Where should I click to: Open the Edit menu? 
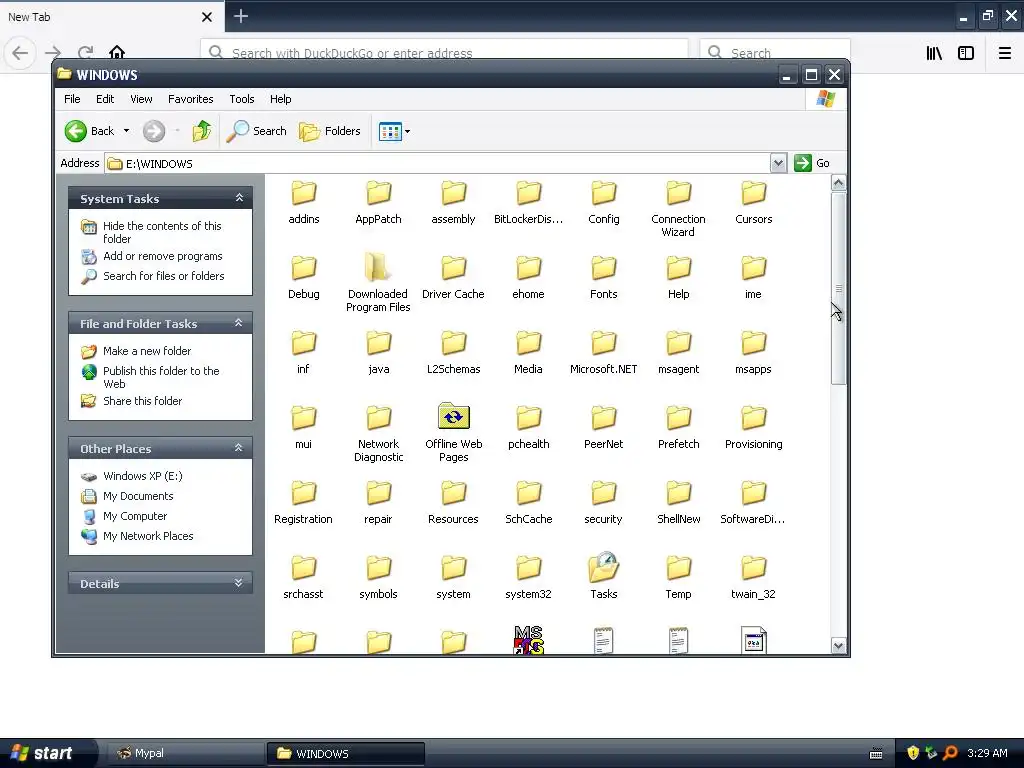(x=104, y=99)
